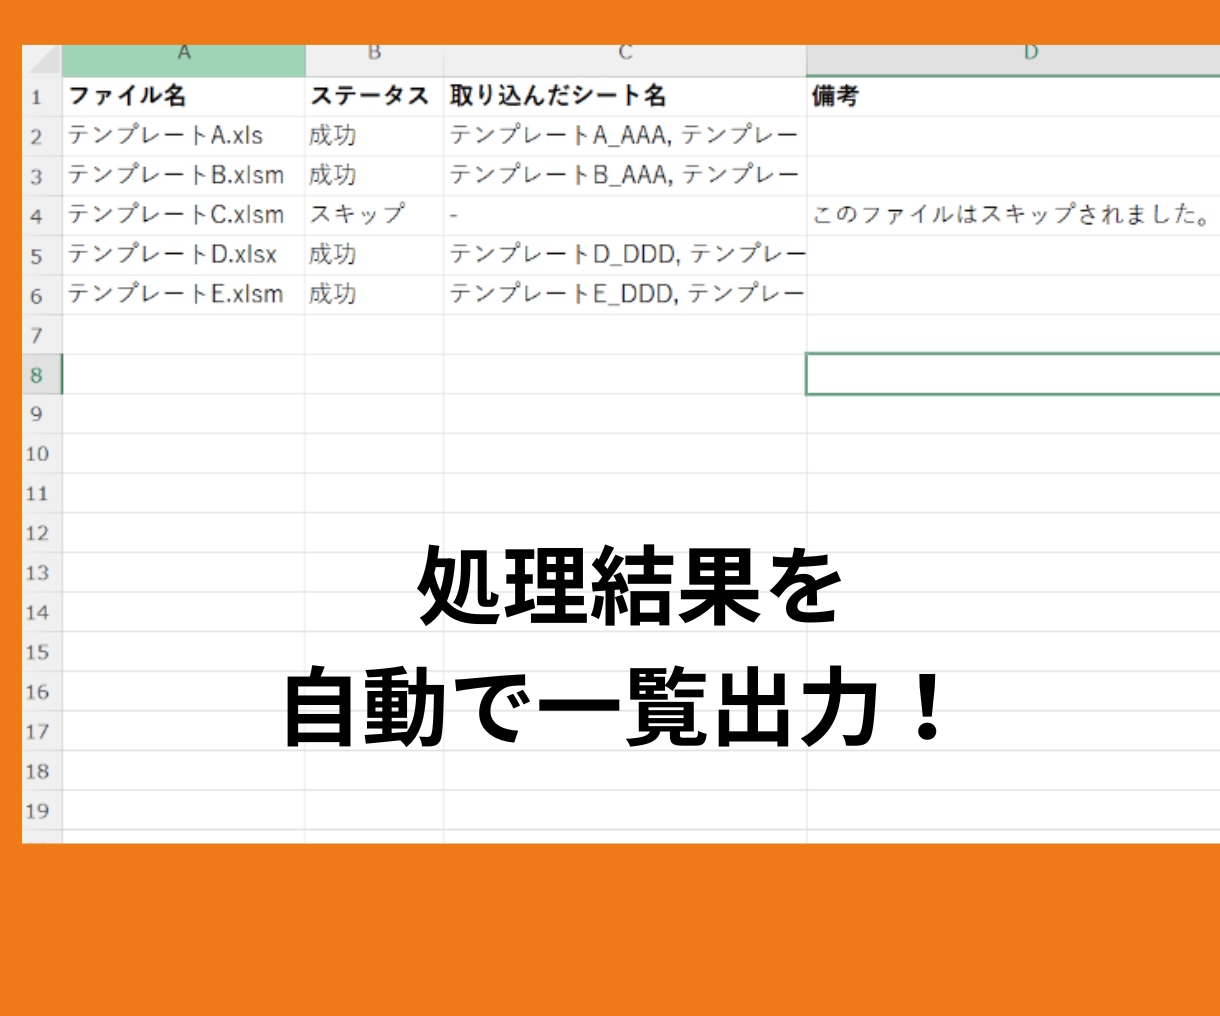Image resolution: width=1220 pixels, height=1016 pixels.
Task: Select 成功 status for テンプレートD.xlsx
Action: [x=374, y=255]
